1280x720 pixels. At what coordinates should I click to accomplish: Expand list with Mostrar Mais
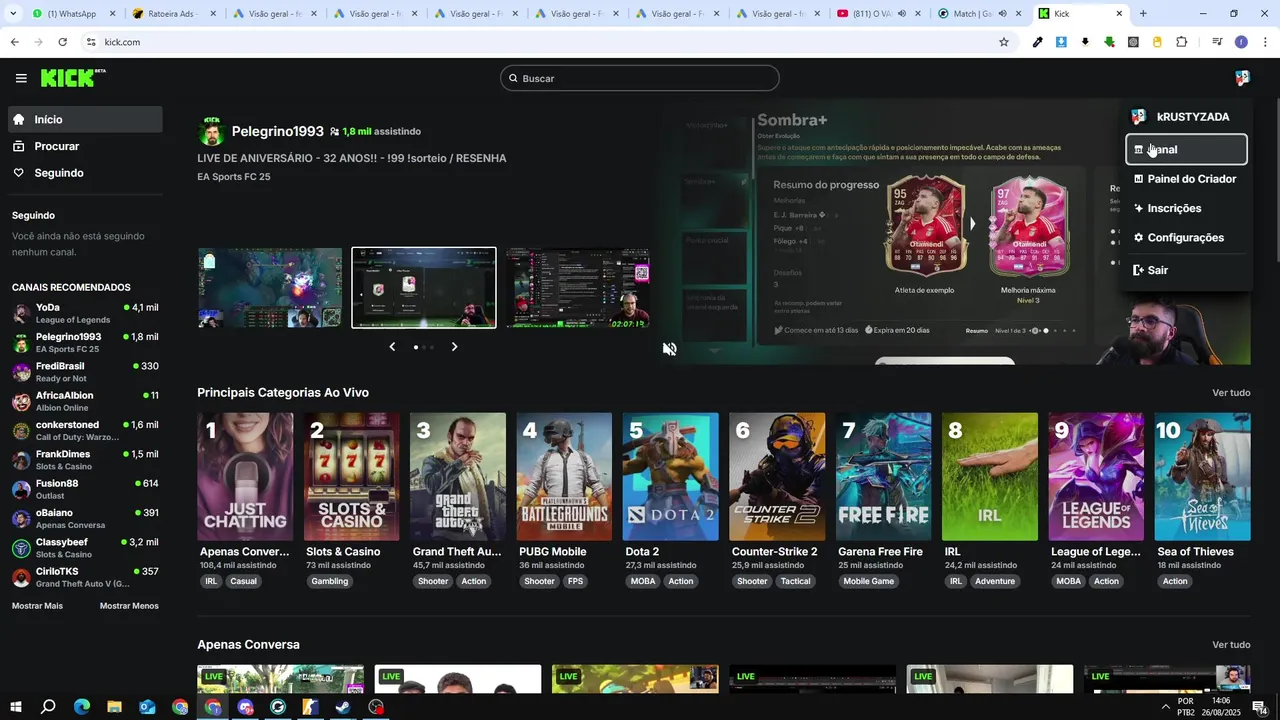tap(37, 606)
